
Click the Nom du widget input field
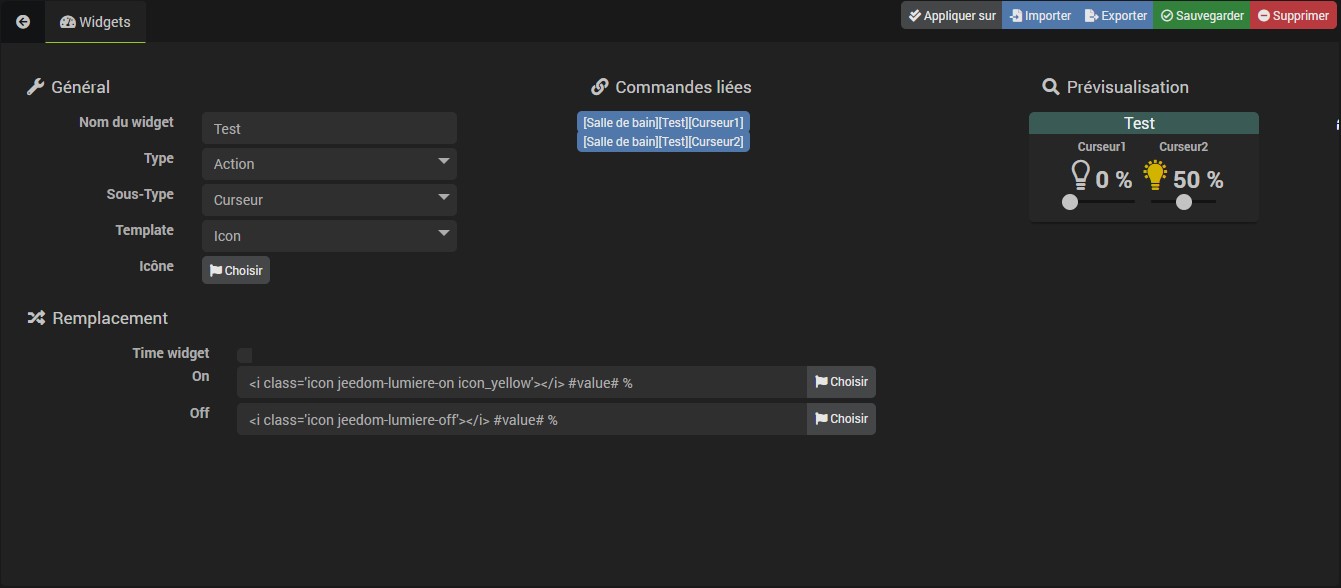click(329, 128)
